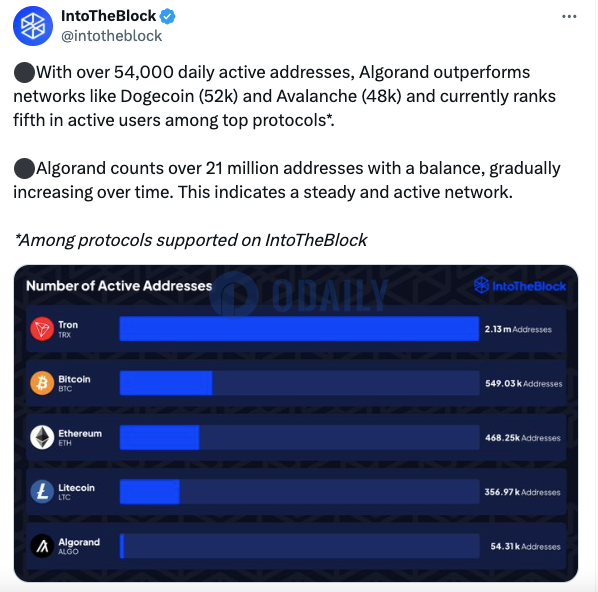Click the Tron active addresses bar
This screenshot has width=598, height=592.
point(299,328)
